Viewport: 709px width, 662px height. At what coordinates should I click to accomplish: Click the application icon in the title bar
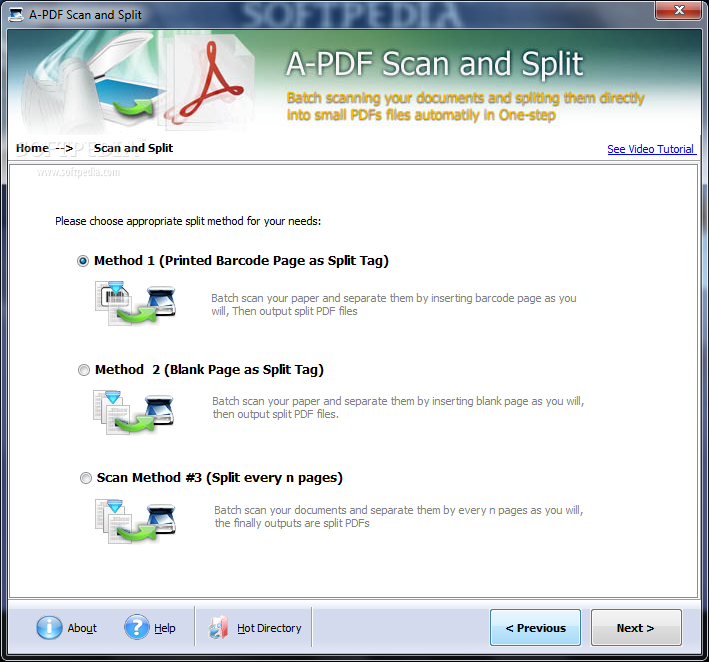(x=16, y=15)
